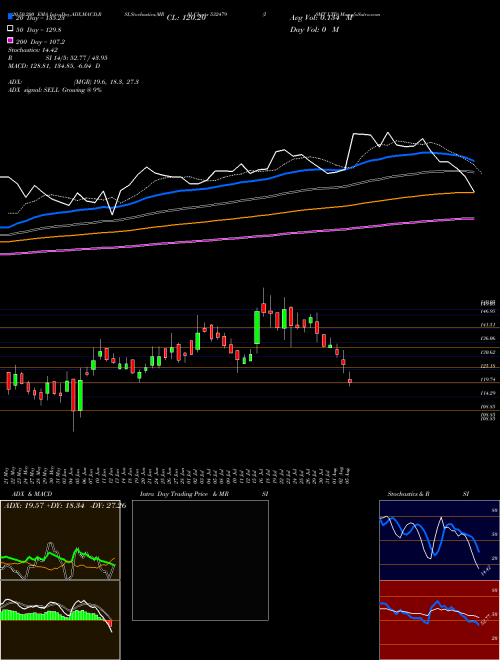Click the white 50 Day EMA legend swatch
The width and height of the screenshot is (500, 660).
coord(10,29)
